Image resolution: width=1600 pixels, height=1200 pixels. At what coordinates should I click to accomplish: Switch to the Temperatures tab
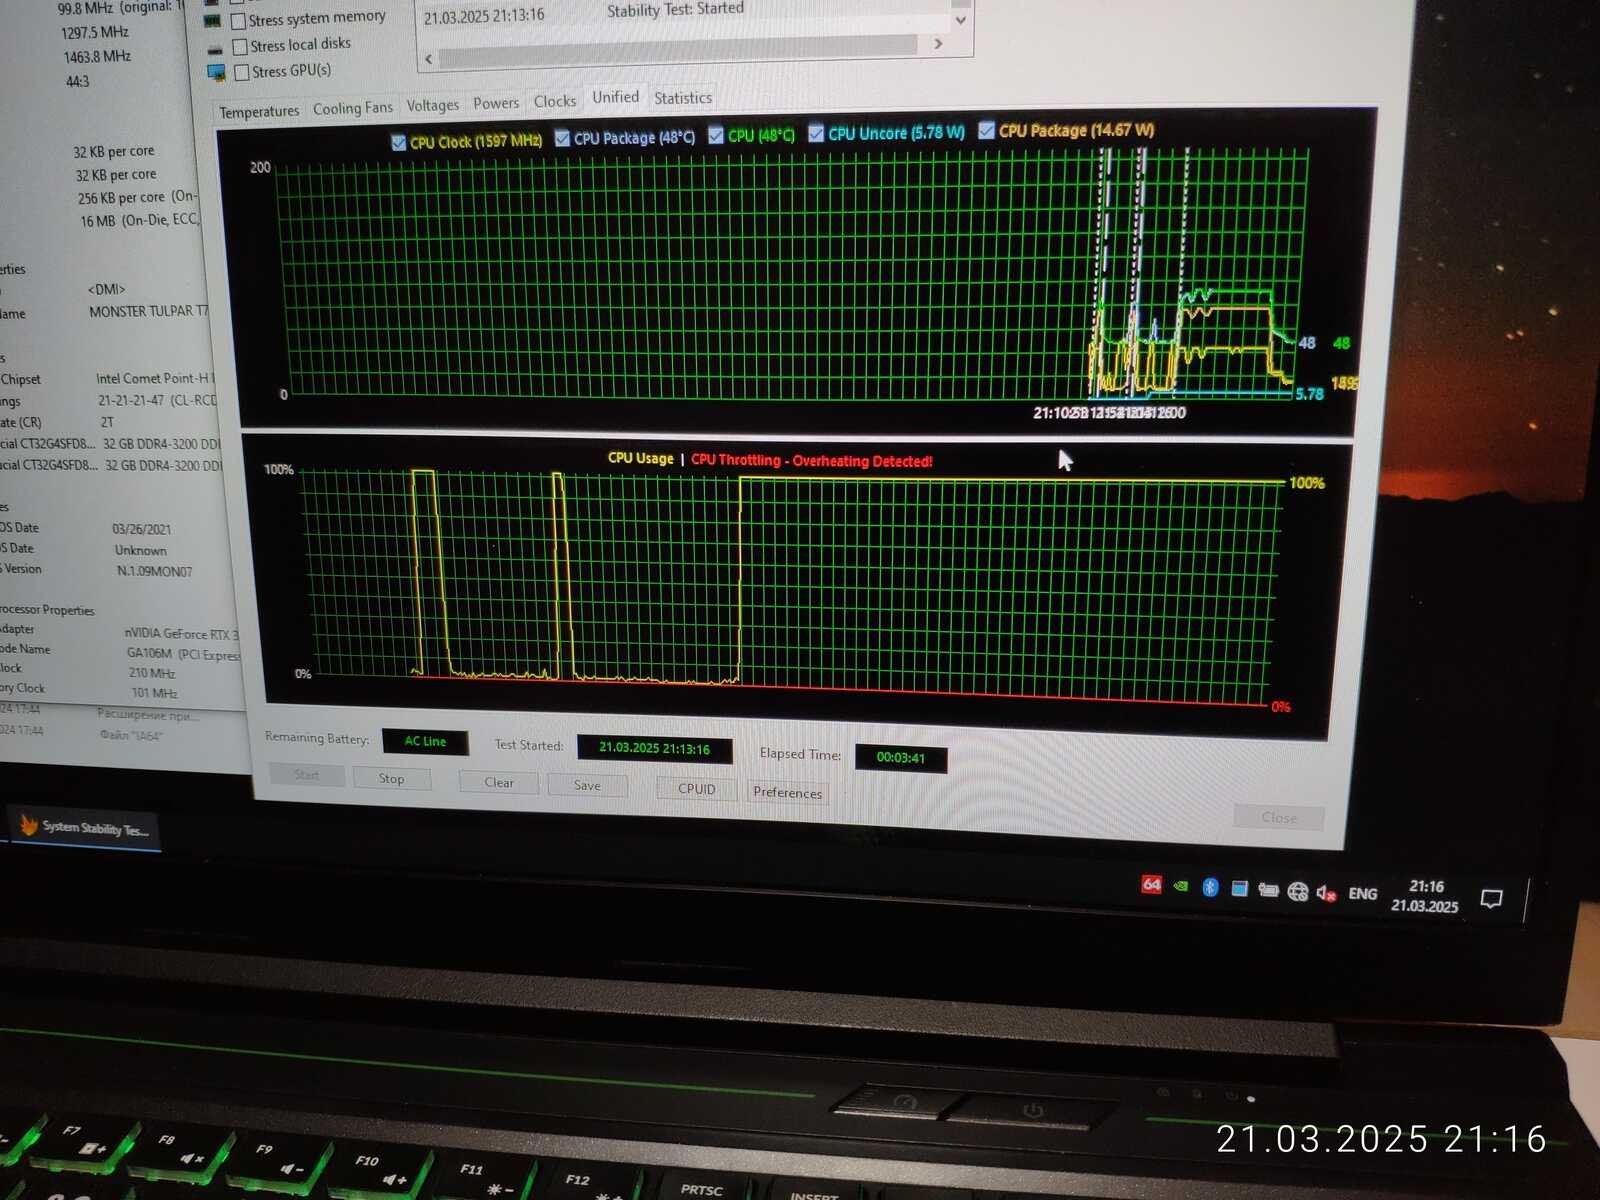tap(259, 111)
